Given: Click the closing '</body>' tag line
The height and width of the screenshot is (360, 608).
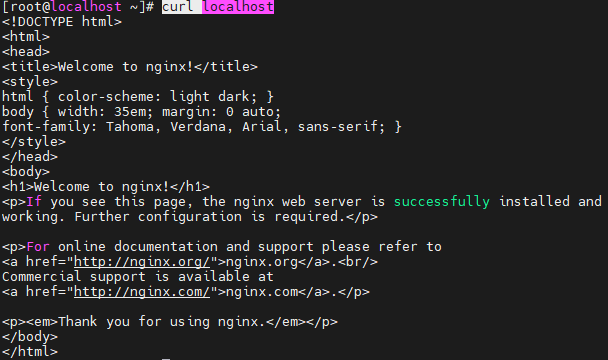Looking at the screenshot, I should pyautogui.click(x=30, y=337).
